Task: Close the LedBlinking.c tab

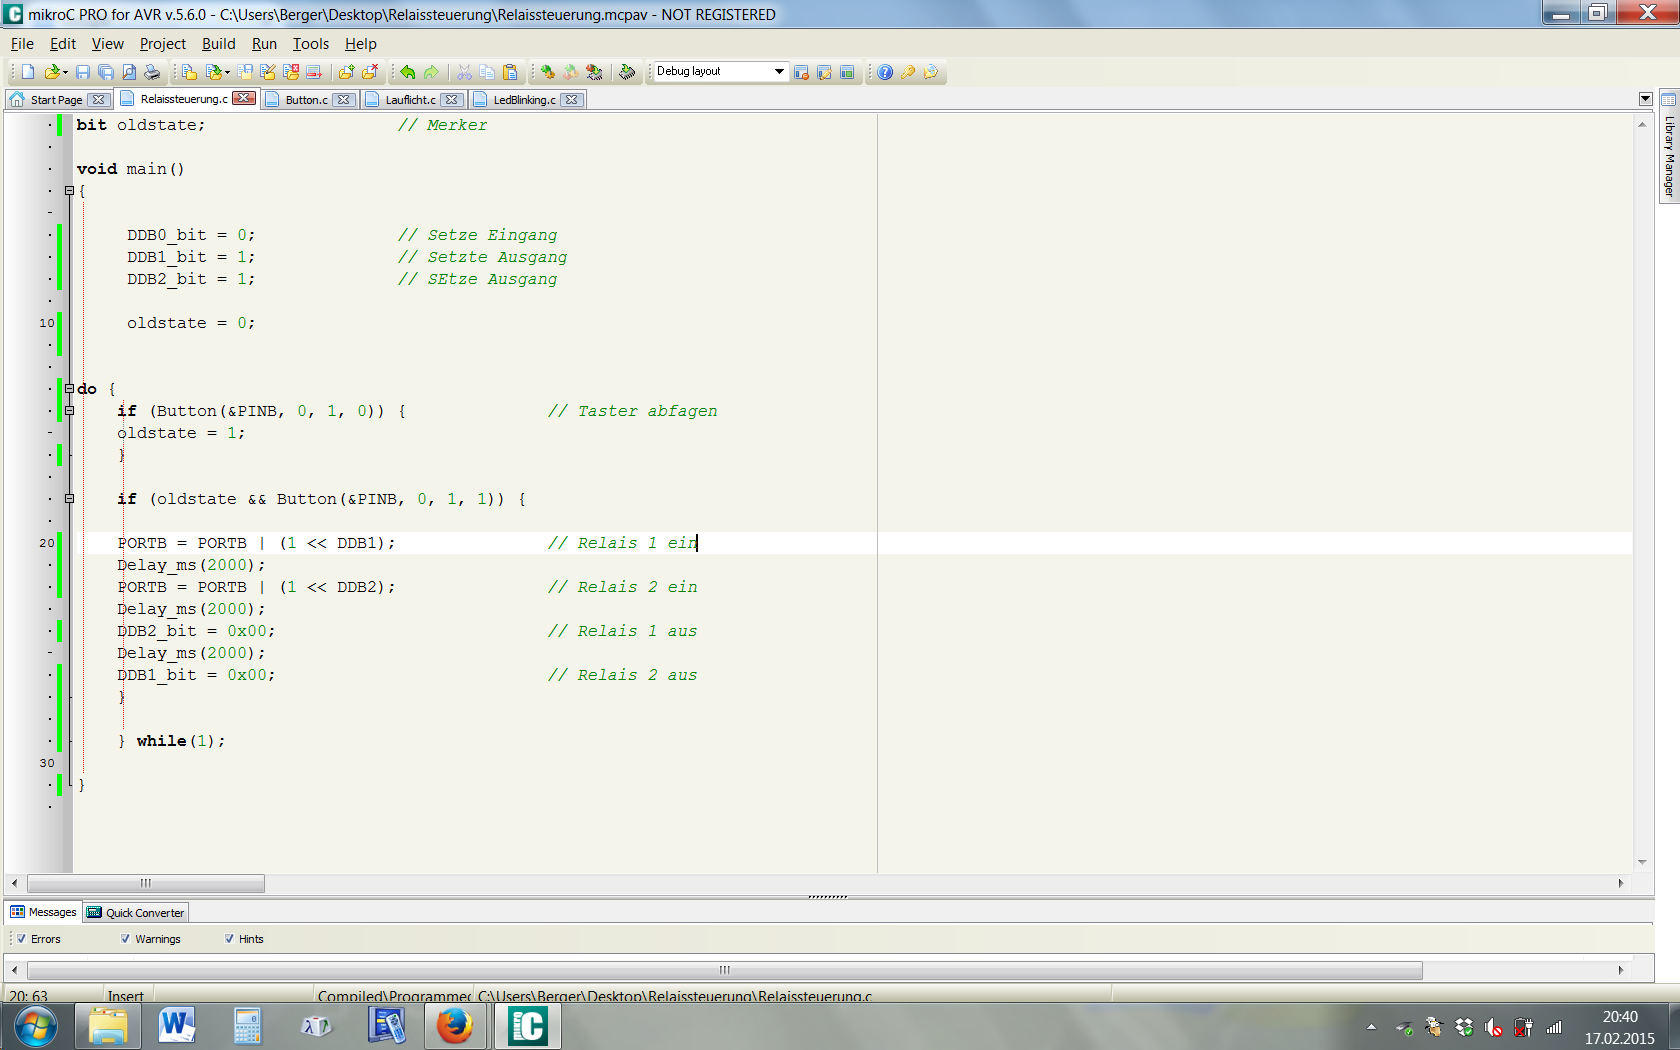Action: click(572, 100)
